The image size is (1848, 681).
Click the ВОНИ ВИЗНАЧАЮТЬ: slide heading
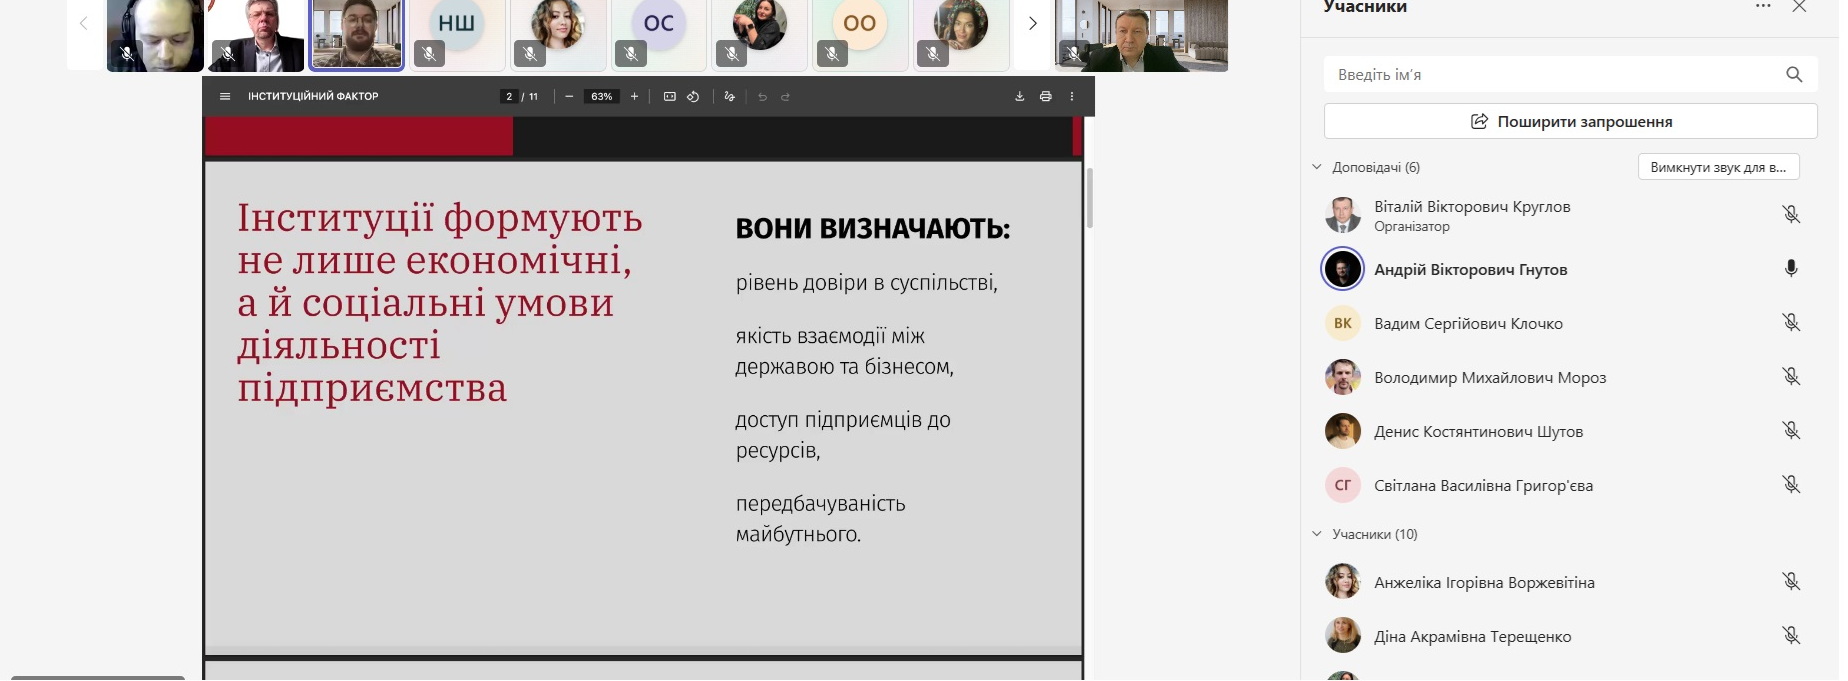[x=873, y=229]
